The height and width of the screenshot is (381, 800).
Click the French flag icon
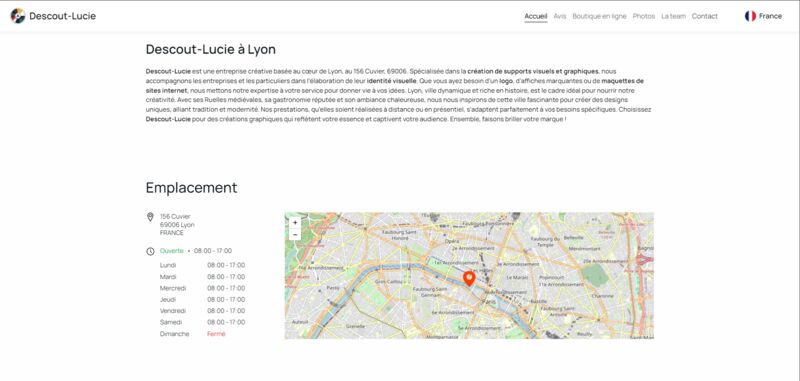point(750,16)
